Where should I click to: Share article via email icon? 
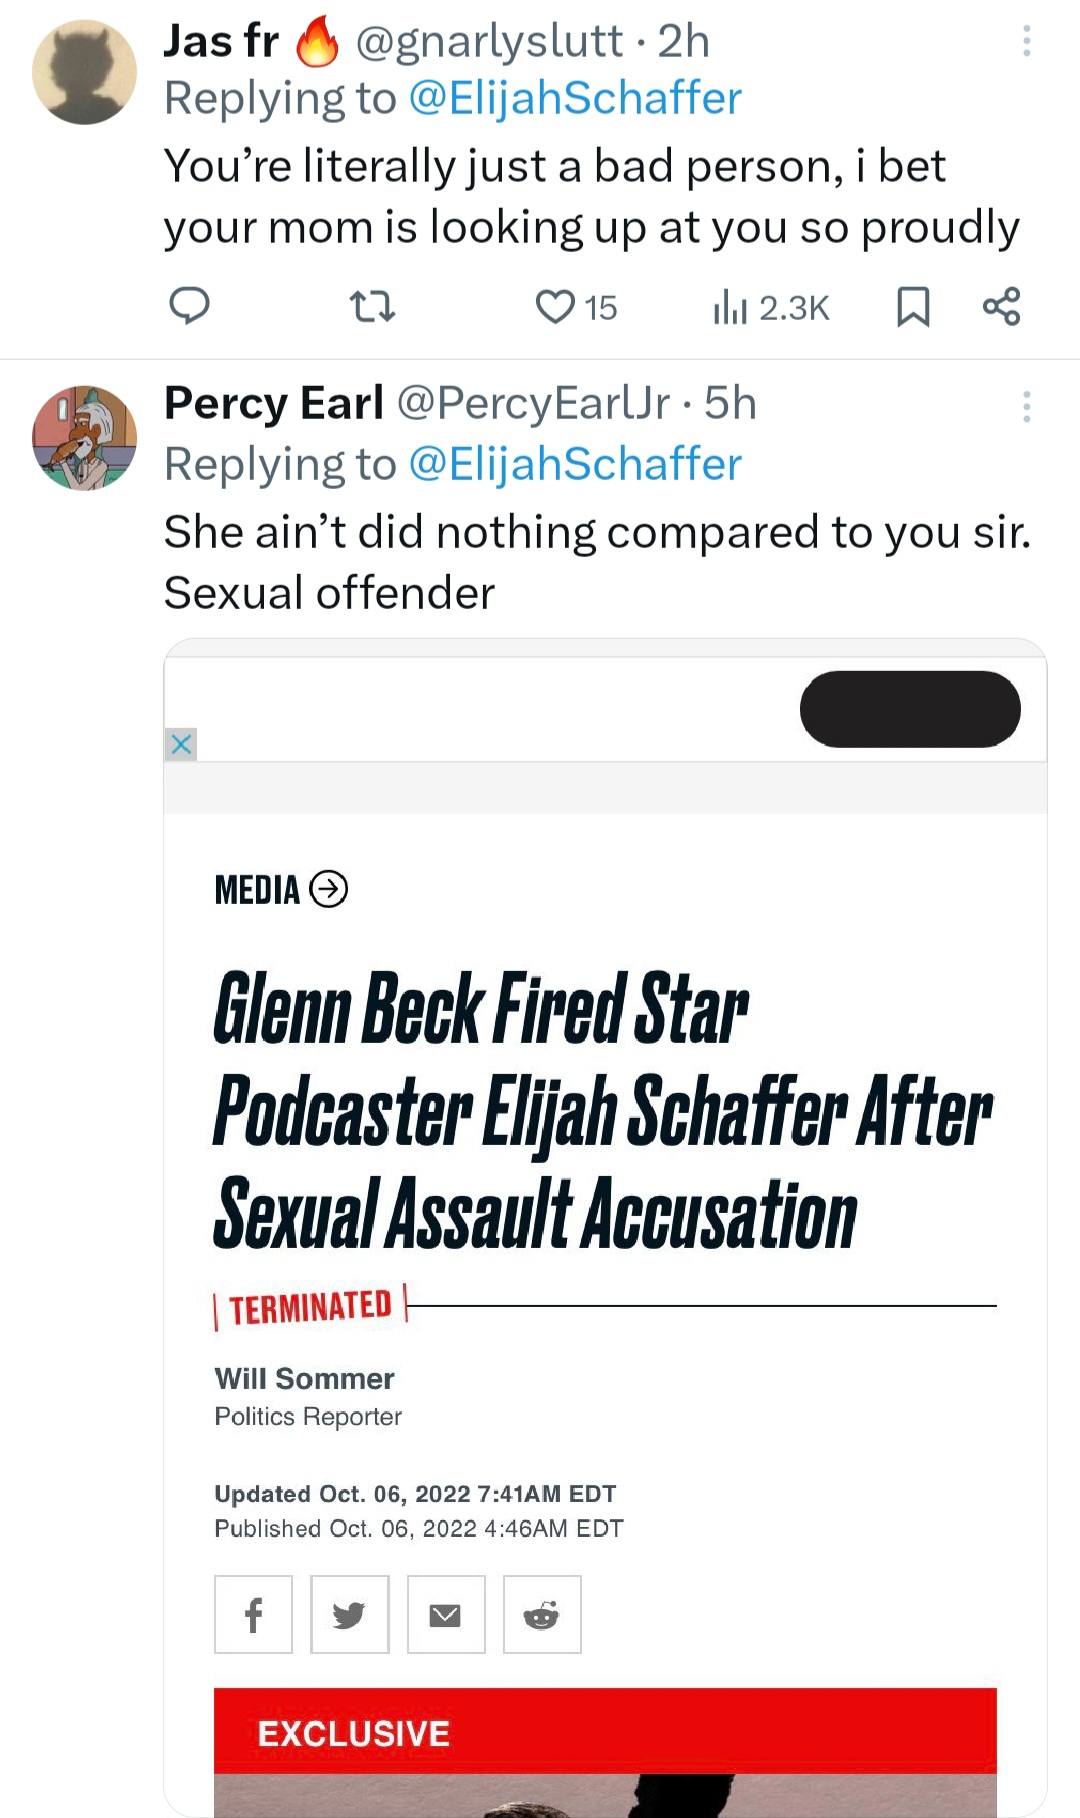(446, 1614)
